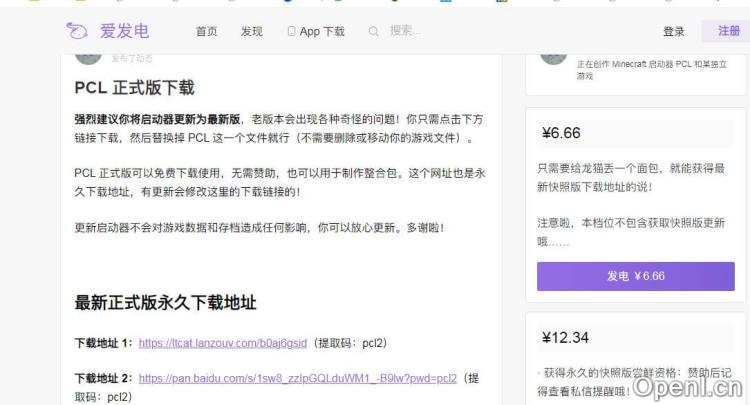This screenshot has width=750, height=405.
Task: Select the ¥12.34 sponsorship tier card
Action: (x=636, y=360)
